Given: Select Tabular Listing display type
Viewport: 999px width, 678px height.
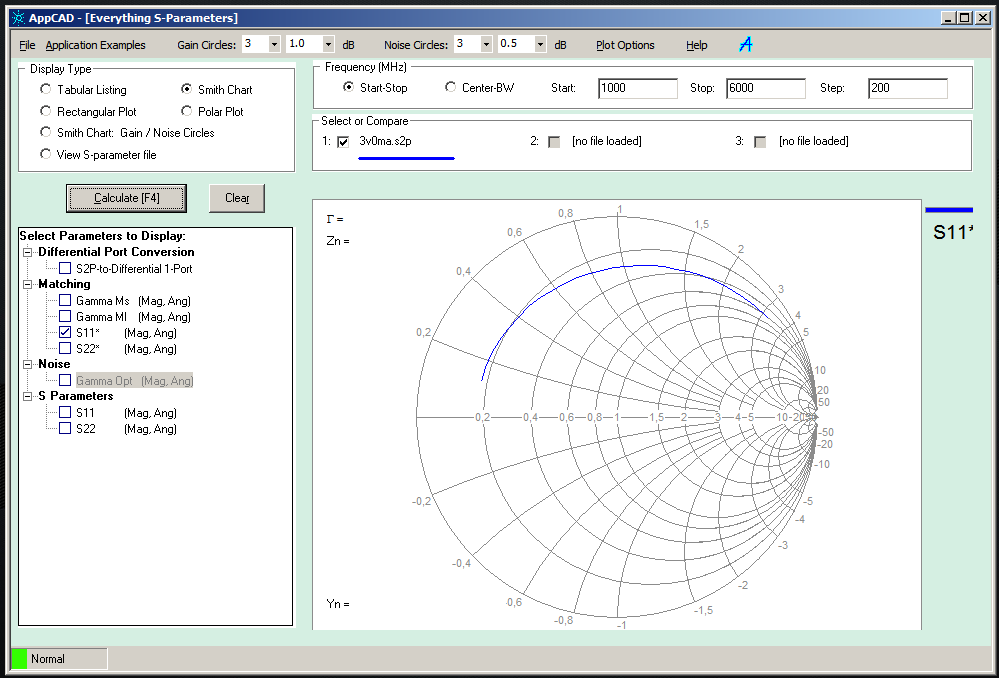Looking at the screenshot, I should click(46, 90).
